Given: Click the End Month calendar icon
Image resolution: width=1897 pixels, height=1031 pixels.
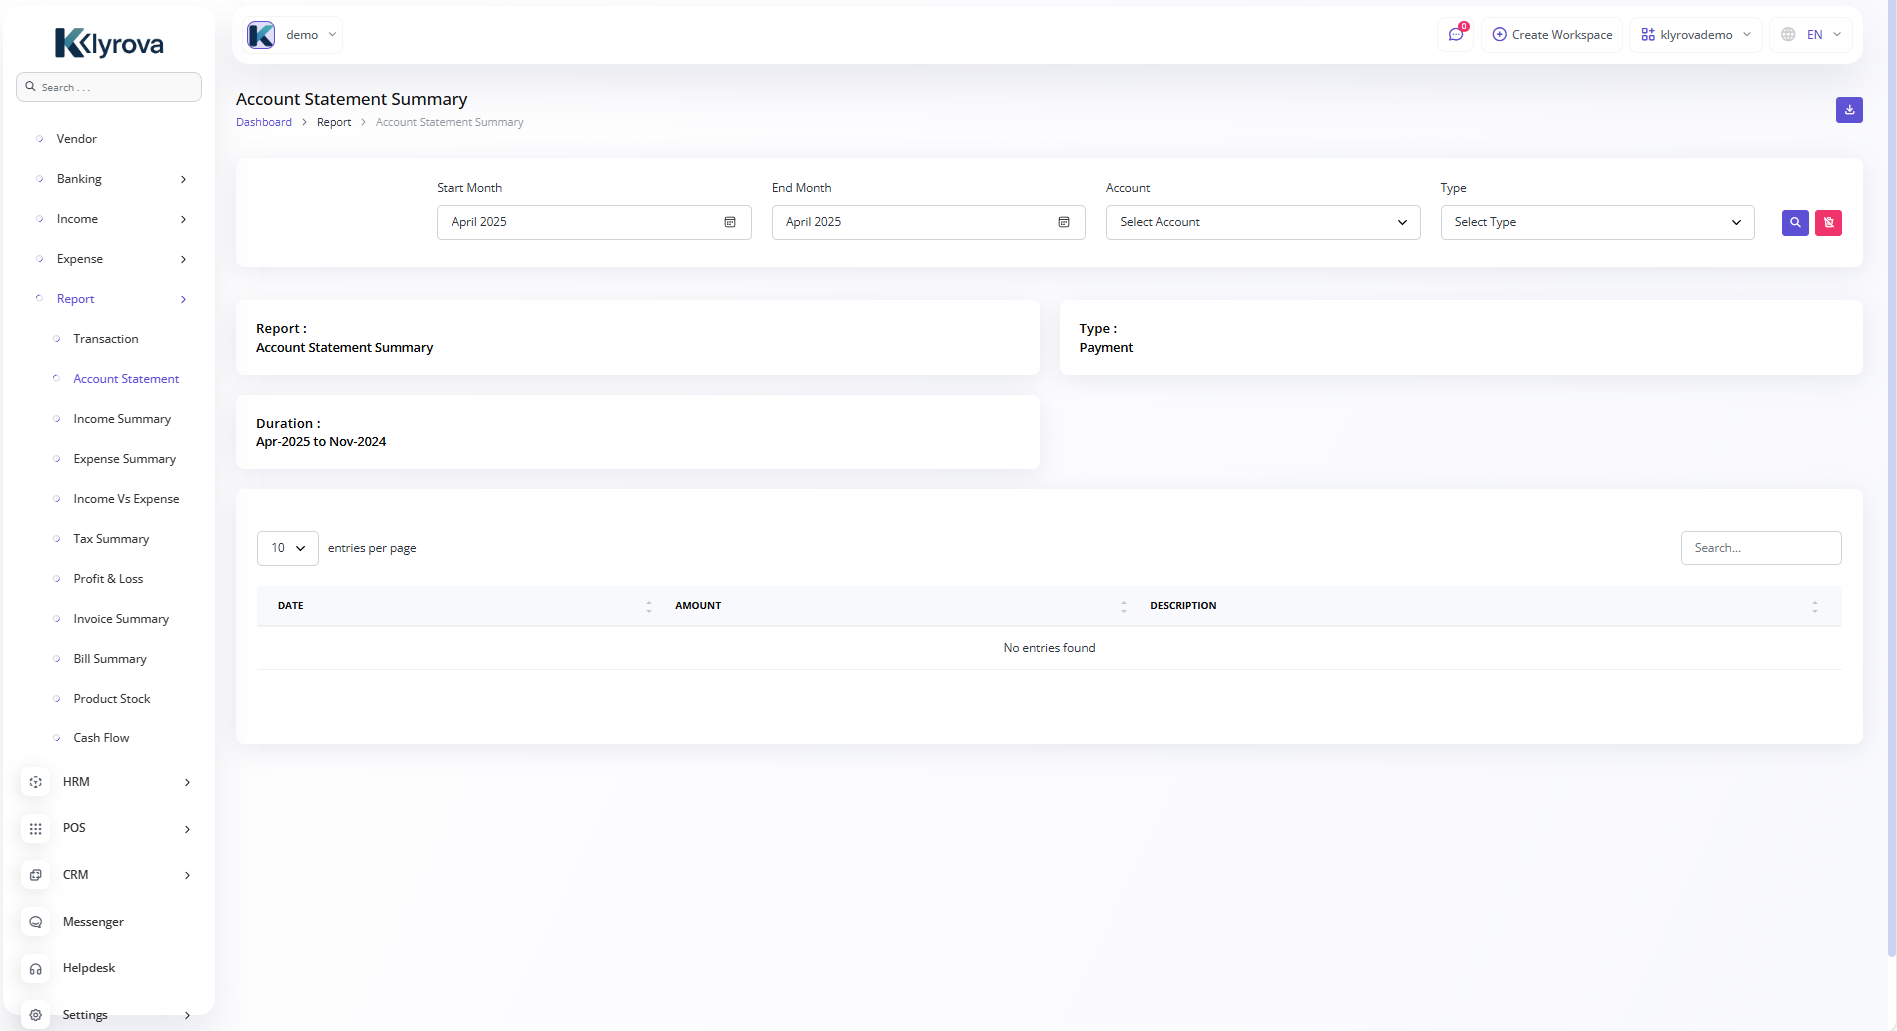Looking at the screenshot, I should (x=1064, y=222).
